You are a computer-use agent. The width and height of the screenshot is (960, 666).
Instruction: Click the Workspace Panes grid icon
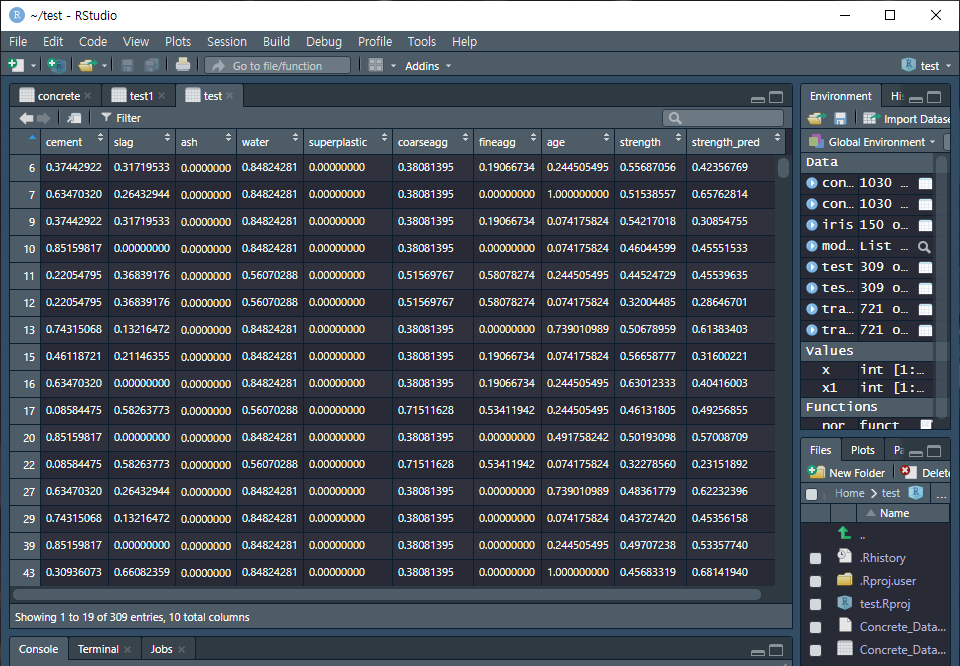click(375, 65)
